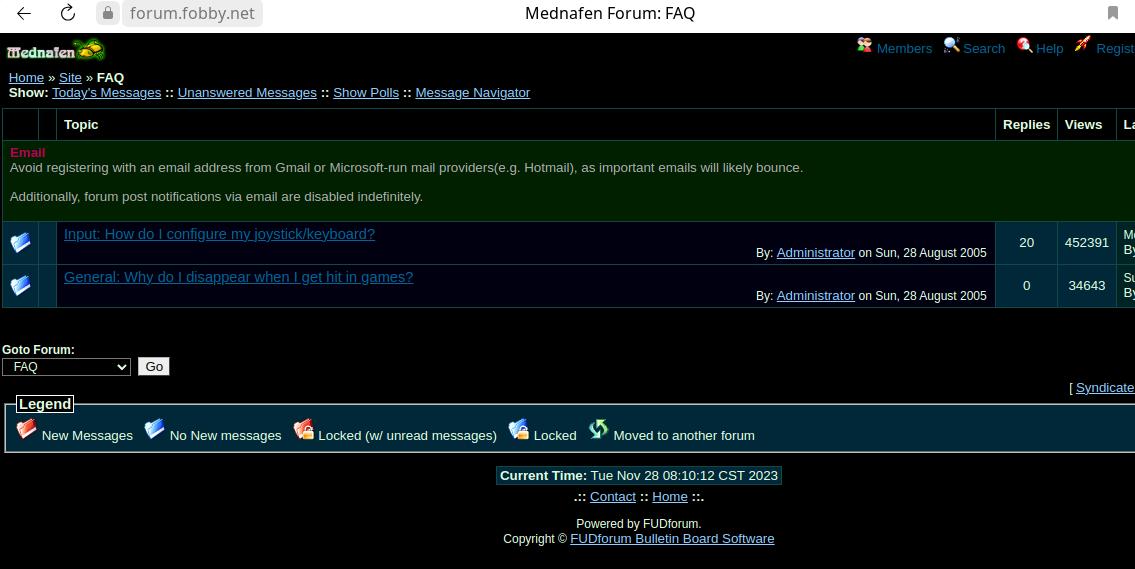Click Locked w/ unread messages legend icon
Screen dimensions: 1135x569
[x=303, y=429]
